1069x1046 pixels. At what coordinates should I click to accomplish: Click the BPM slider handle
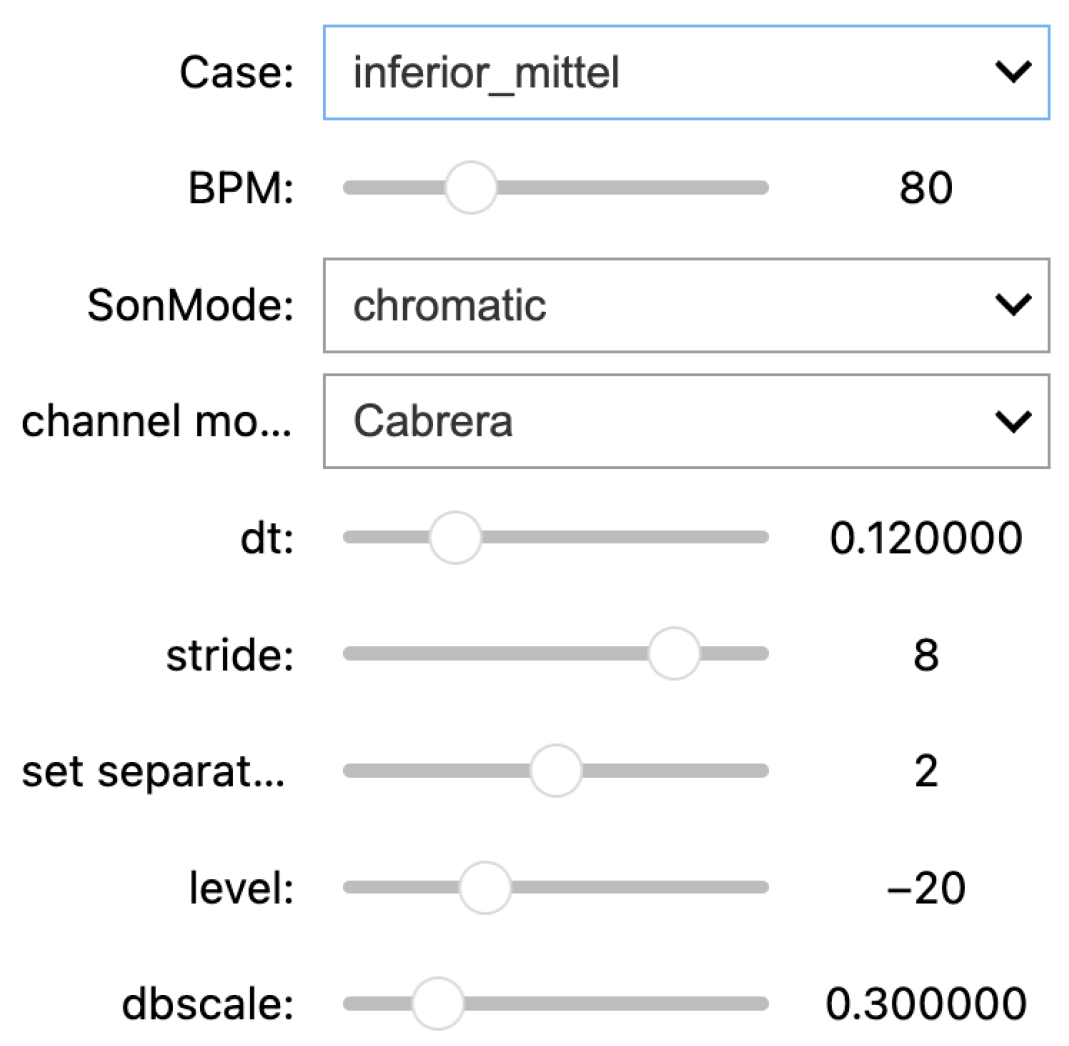coord(470,187)
